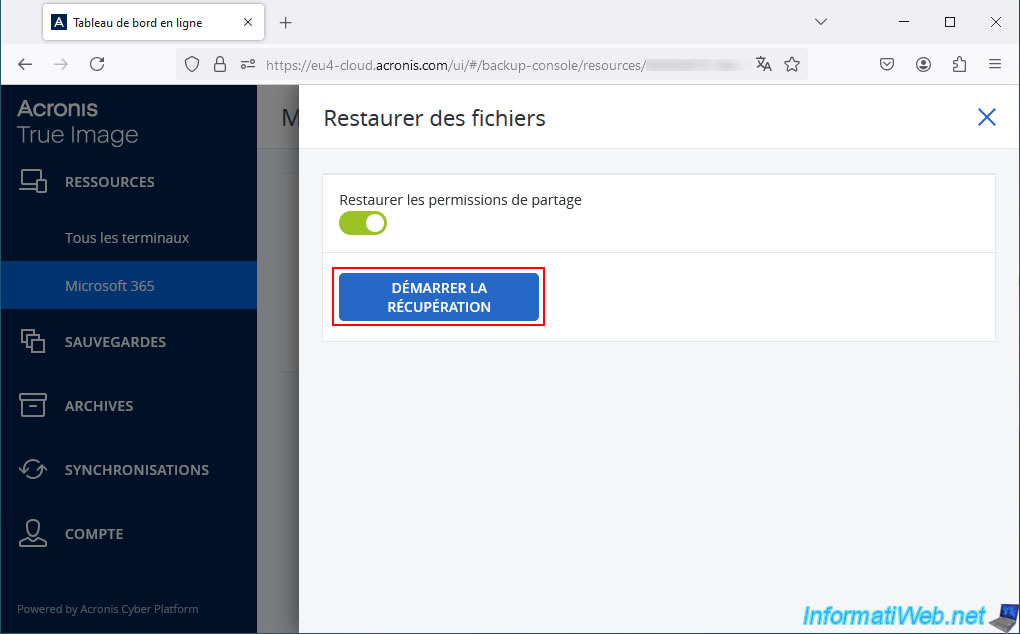Open the Pocket save icon

coord(887,64)
